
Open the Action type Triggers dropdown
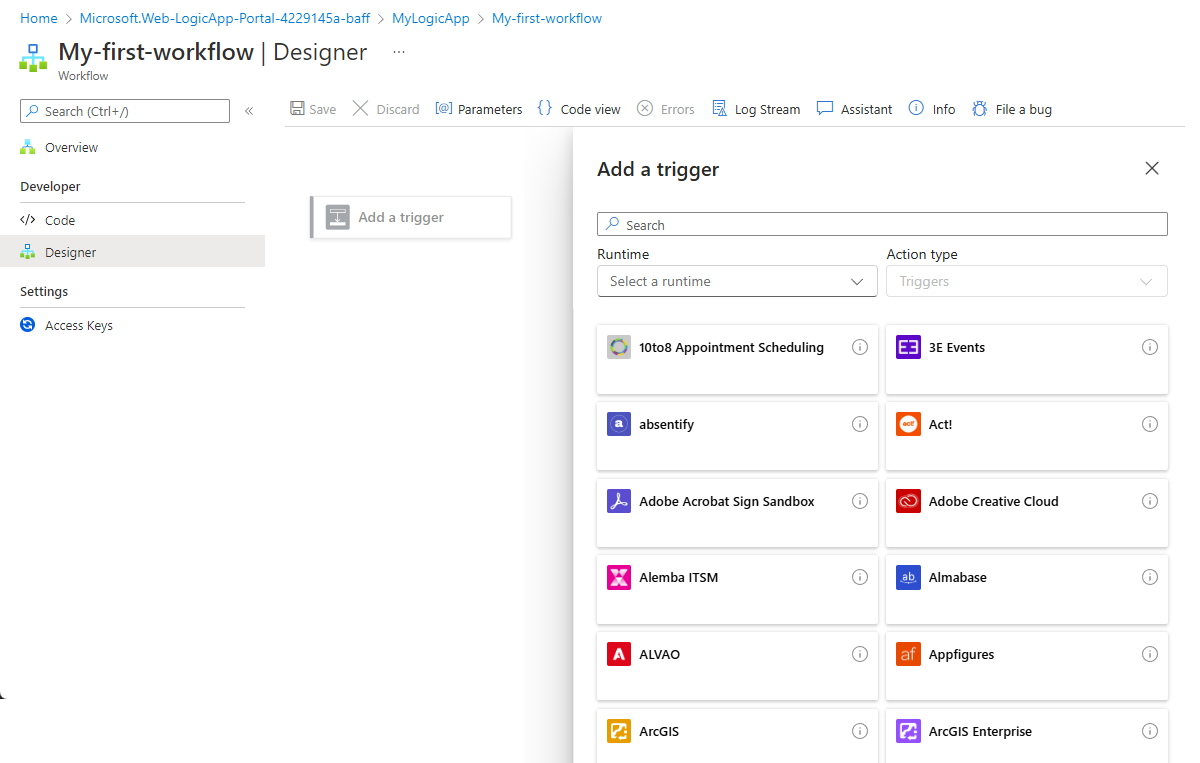point(1027,281)
